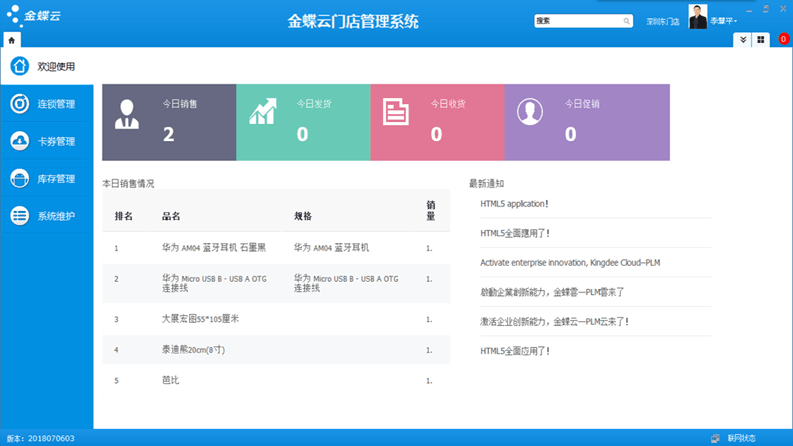This screenshot has width=793, height=446.
Task: Open notice 啟動企業創新能力 traditional
Action: [x=552, y=292]
